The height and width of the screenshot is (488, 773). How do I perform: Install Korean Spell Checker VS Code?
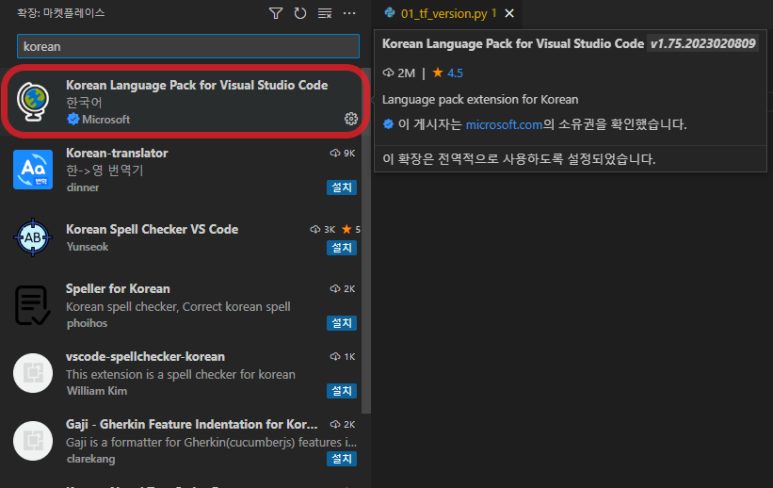coord(342,247)
